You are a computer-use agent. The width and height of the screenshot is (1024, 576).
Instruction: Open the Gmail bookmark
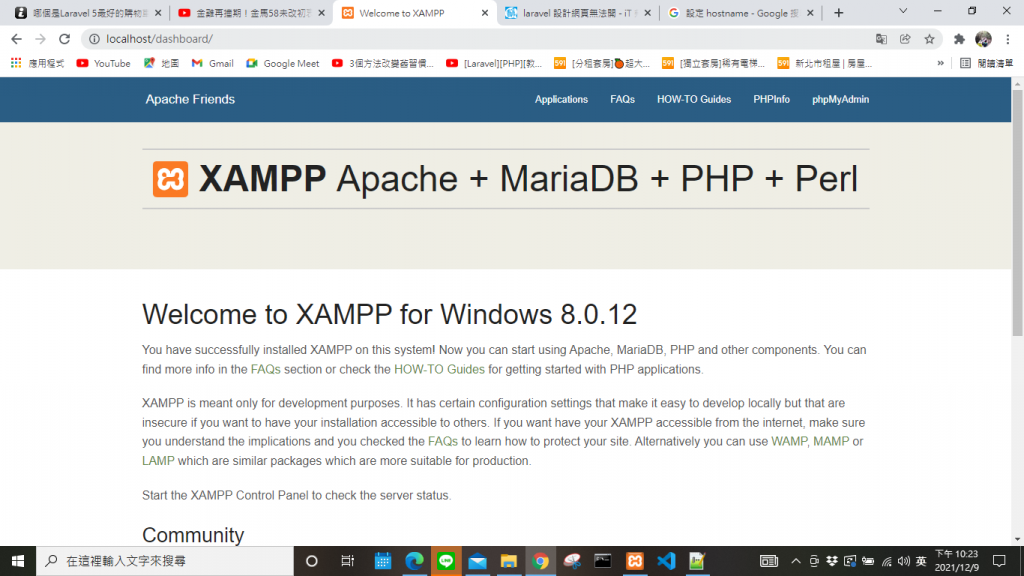coord(212,63)
